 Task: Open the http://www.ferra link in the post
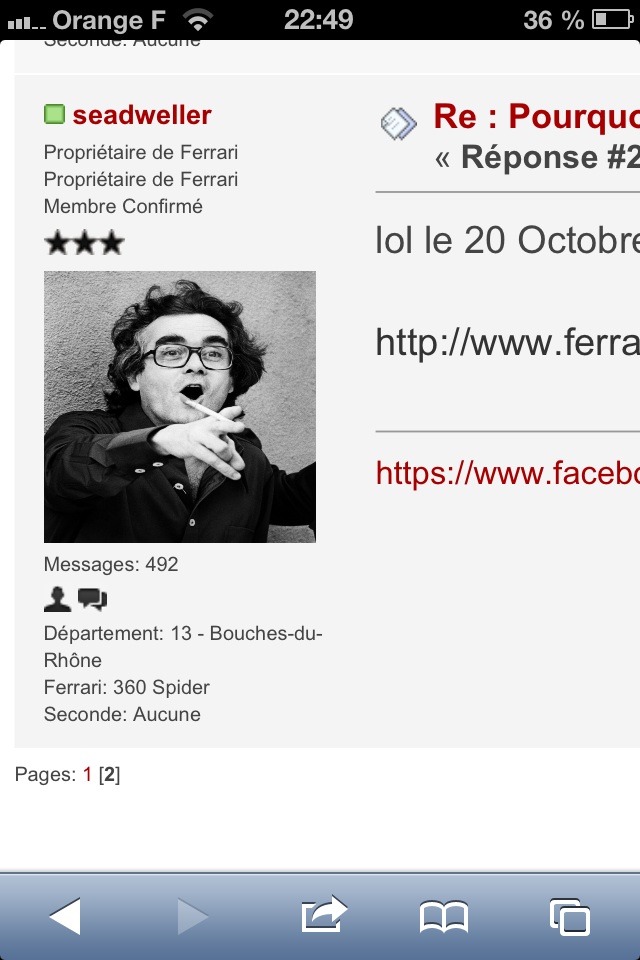coord(508,341)
